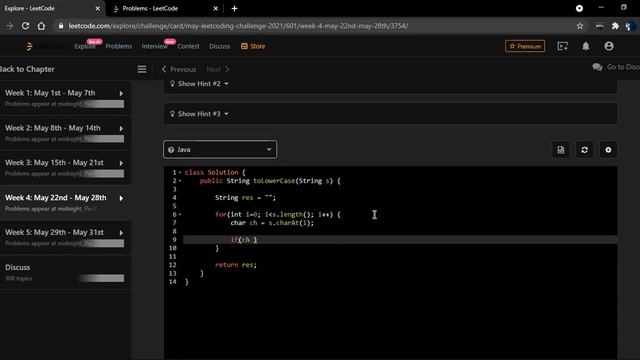Screen dimensions: 640x360
Task: Click the browser reload icon
Action: (x=25, y=26)
